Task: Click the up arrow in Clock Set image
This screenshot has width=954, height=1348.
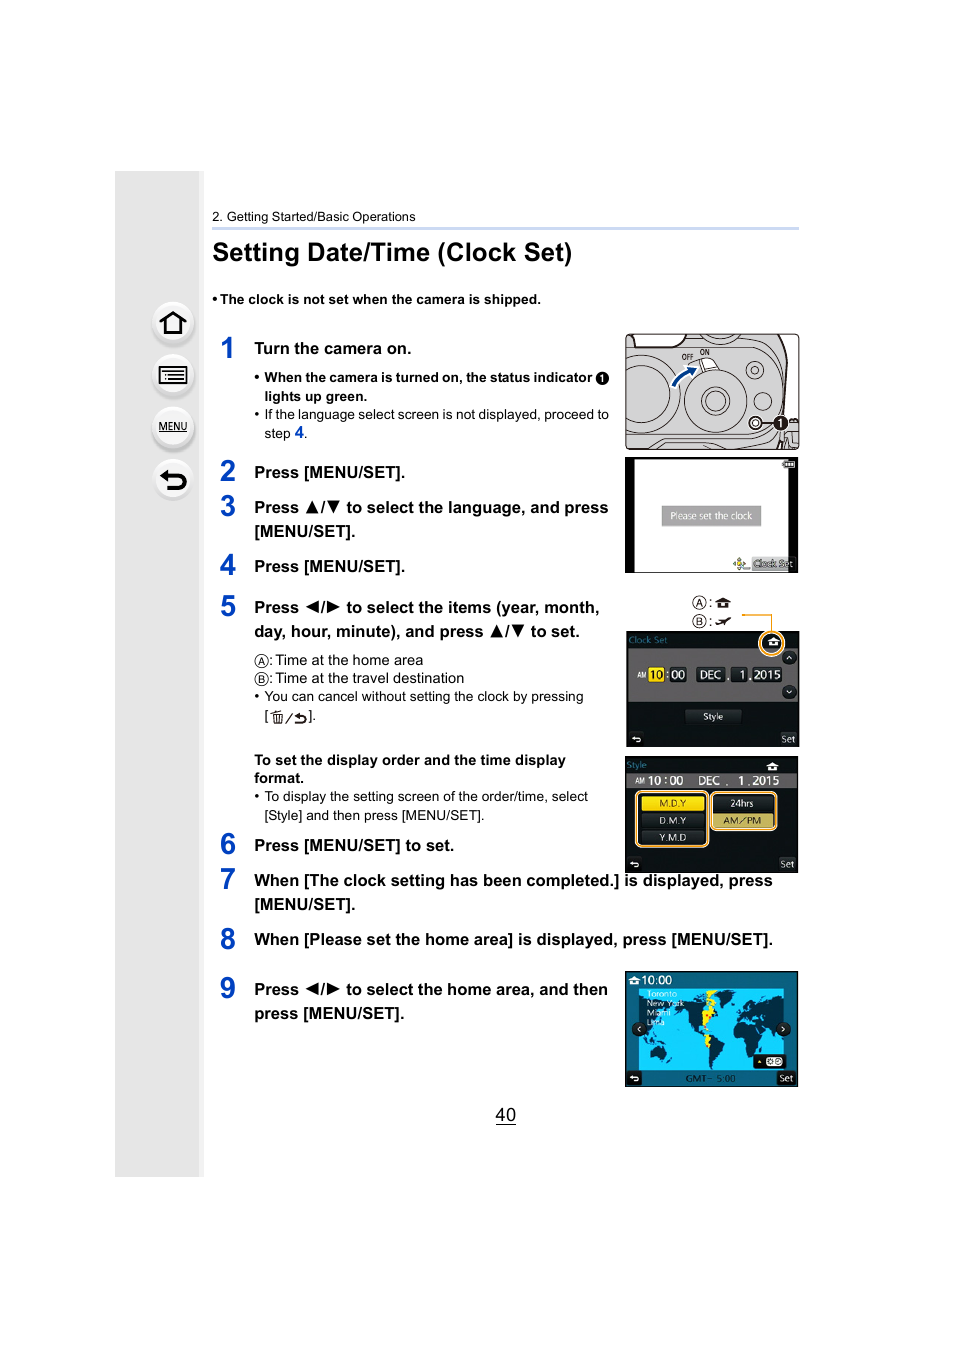Action: coord(789,658)
